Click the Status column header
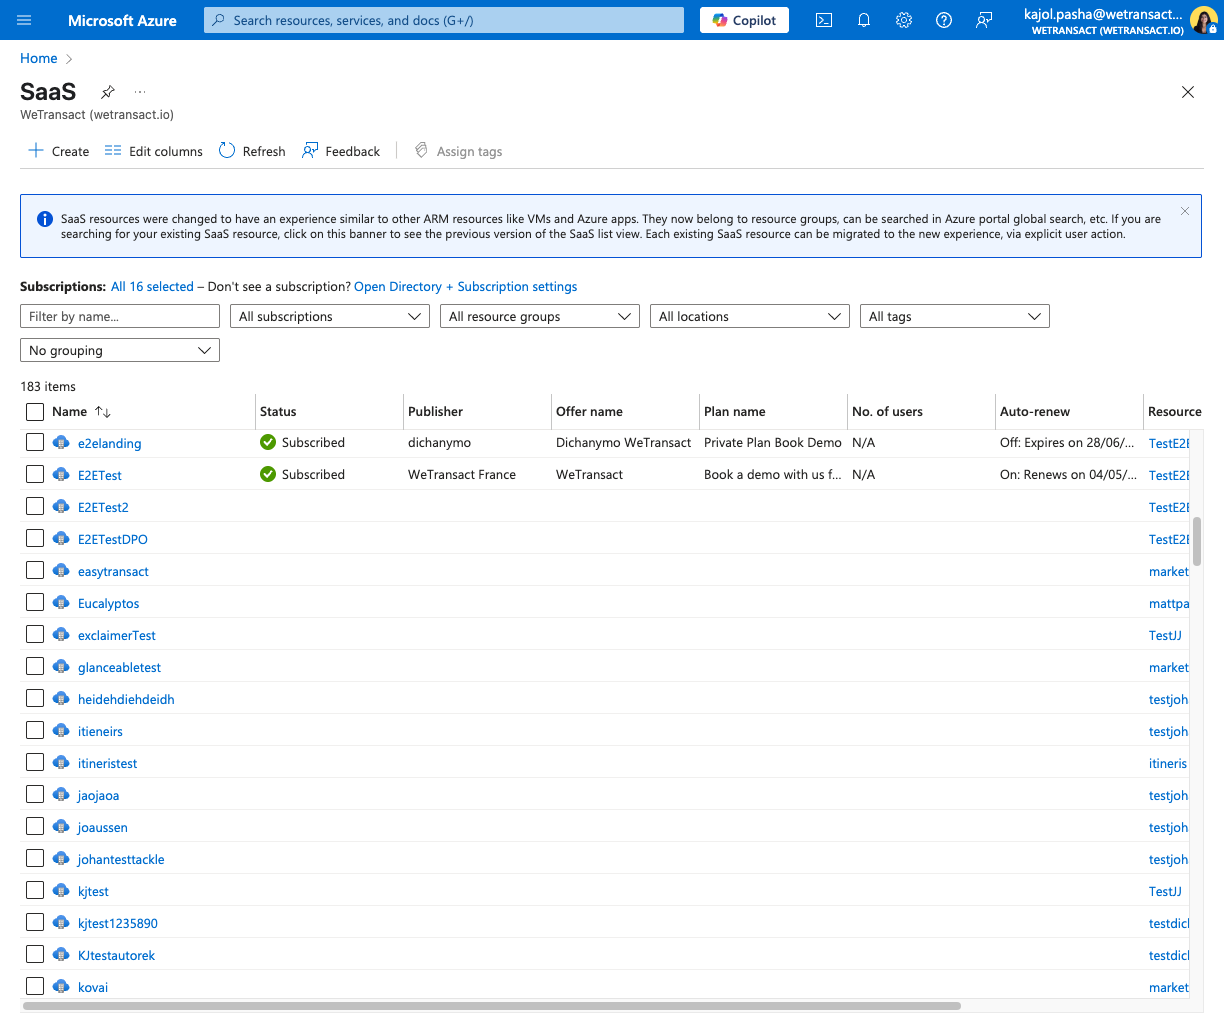This screenshot has height=1033, width=1224. [x=278, y=411]
